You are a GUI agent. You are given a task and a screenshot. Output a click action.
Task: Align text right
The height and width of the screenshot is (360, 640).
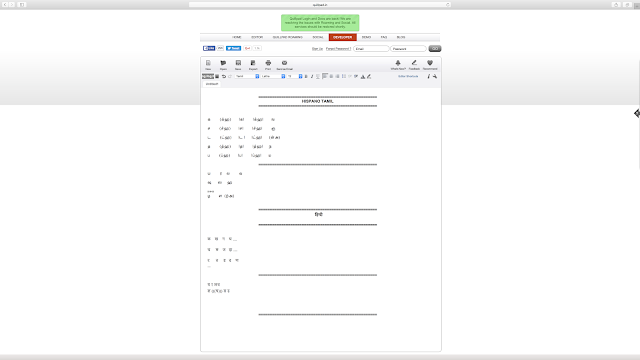(x=337, y=76)
